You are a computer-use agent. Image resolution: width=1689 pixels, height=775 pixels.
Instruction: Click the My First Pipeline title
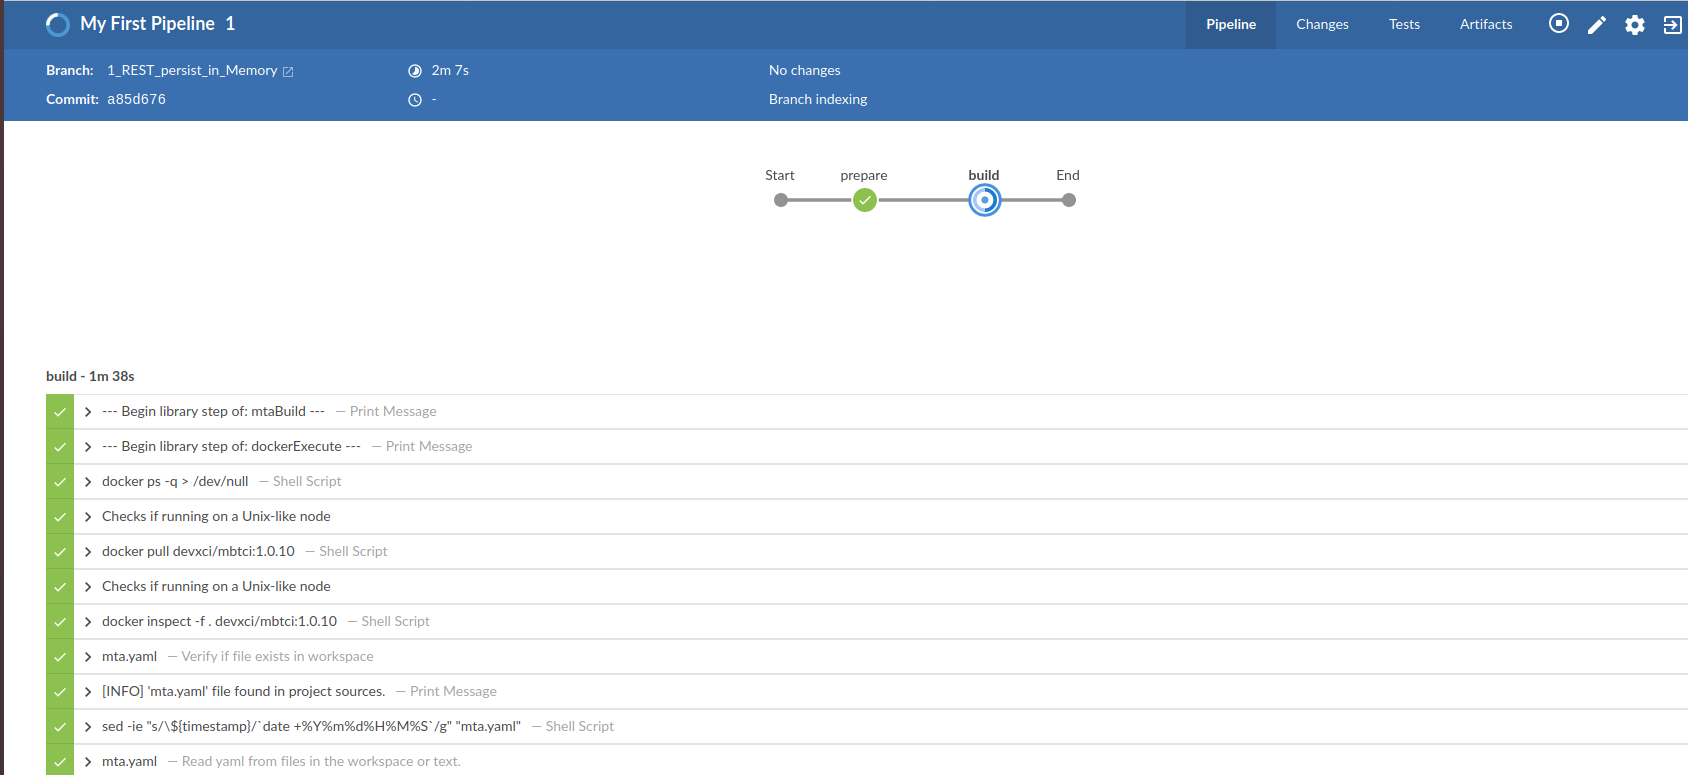click(x=148, y=24)
